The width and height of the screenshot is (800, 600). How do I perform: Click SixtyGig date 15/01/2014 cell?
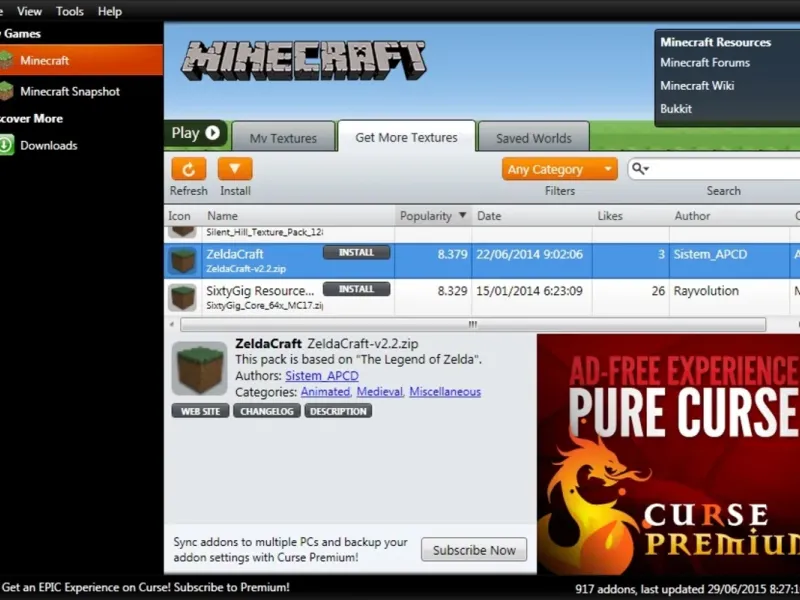(x=530, y=291)
